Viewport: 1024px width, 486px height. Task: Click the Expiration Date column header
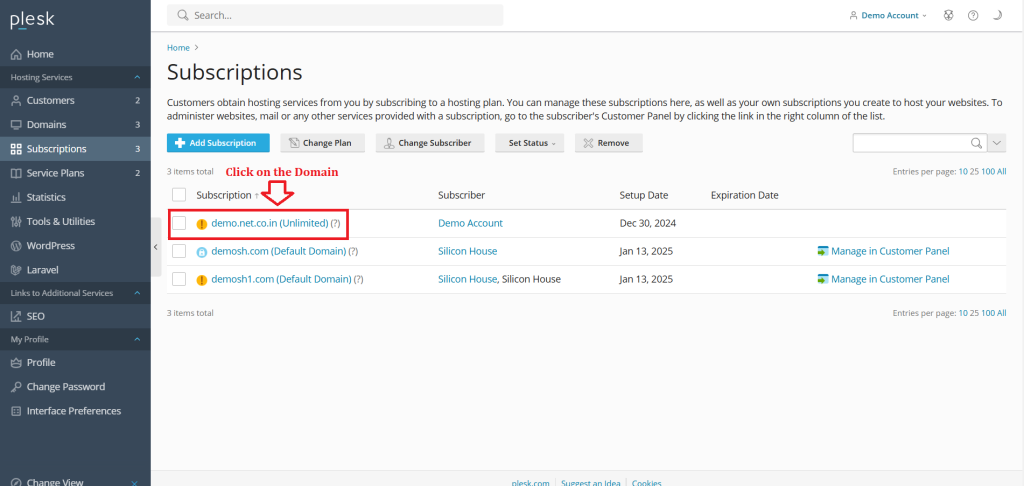[x=744, y=195]
